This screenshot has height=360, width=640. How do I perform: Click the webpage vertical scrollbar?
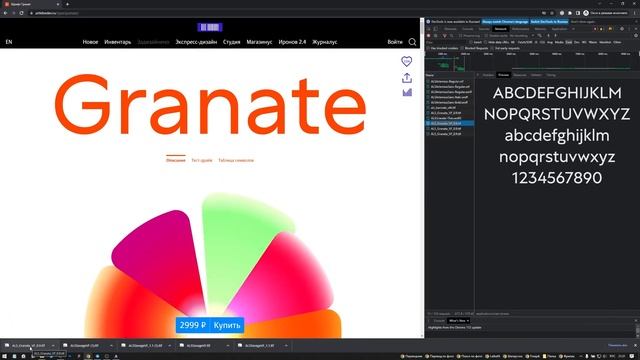(x=422, y=178)
